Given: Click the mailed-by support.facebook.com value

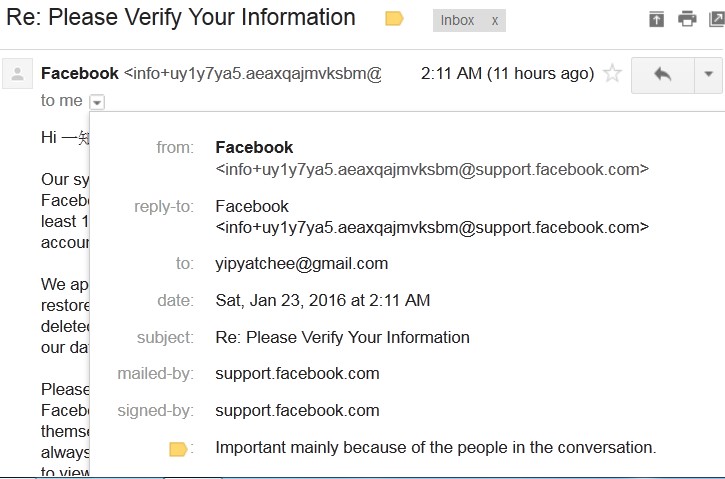Looking at the screenshot, I should click(297, 374).
